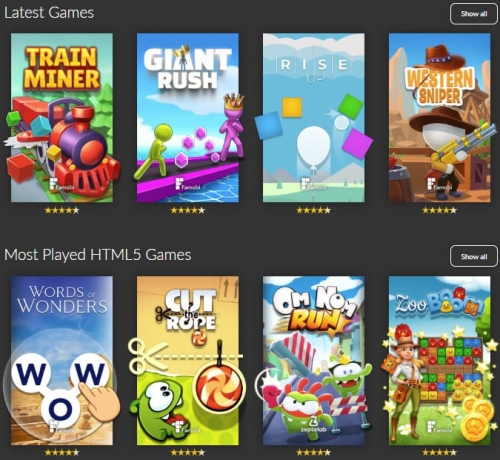Click star rating under Om Nom Run
500x460 pixels.
point(314,453)
